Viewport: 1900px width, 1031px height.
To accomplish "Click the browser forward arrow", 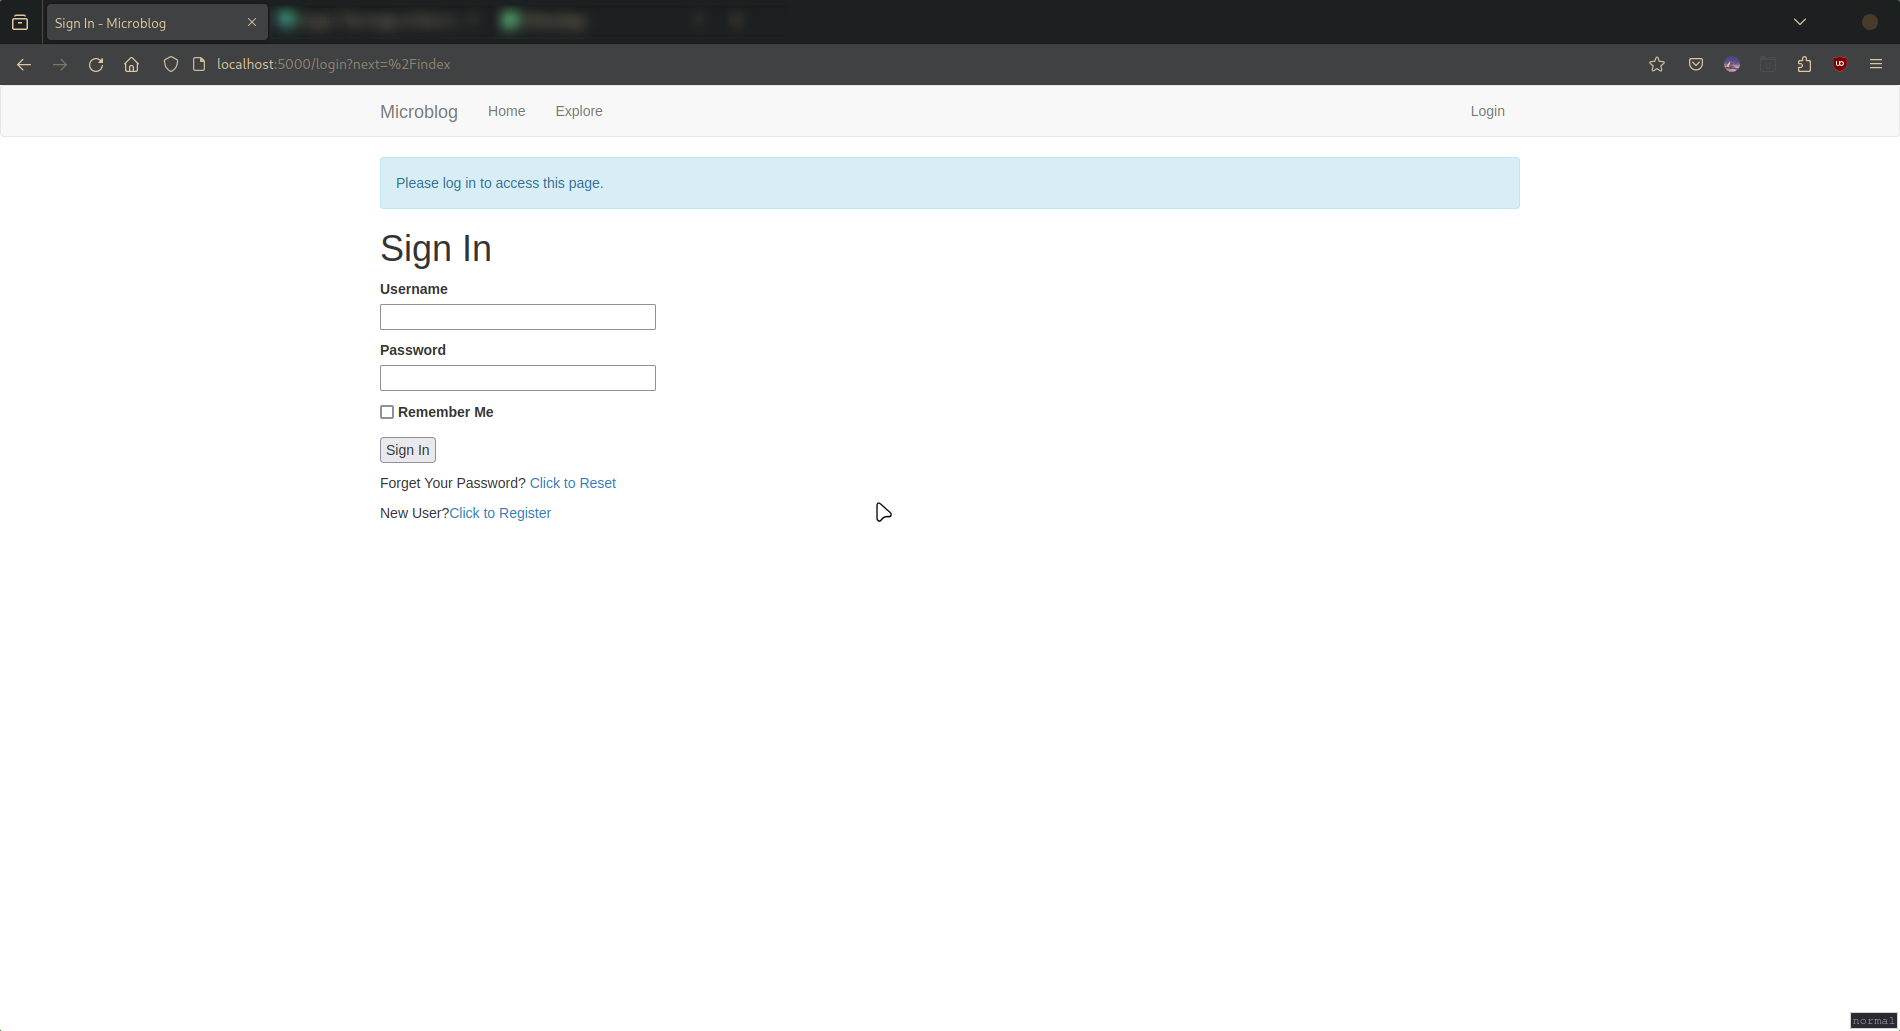I will point(60,64).
